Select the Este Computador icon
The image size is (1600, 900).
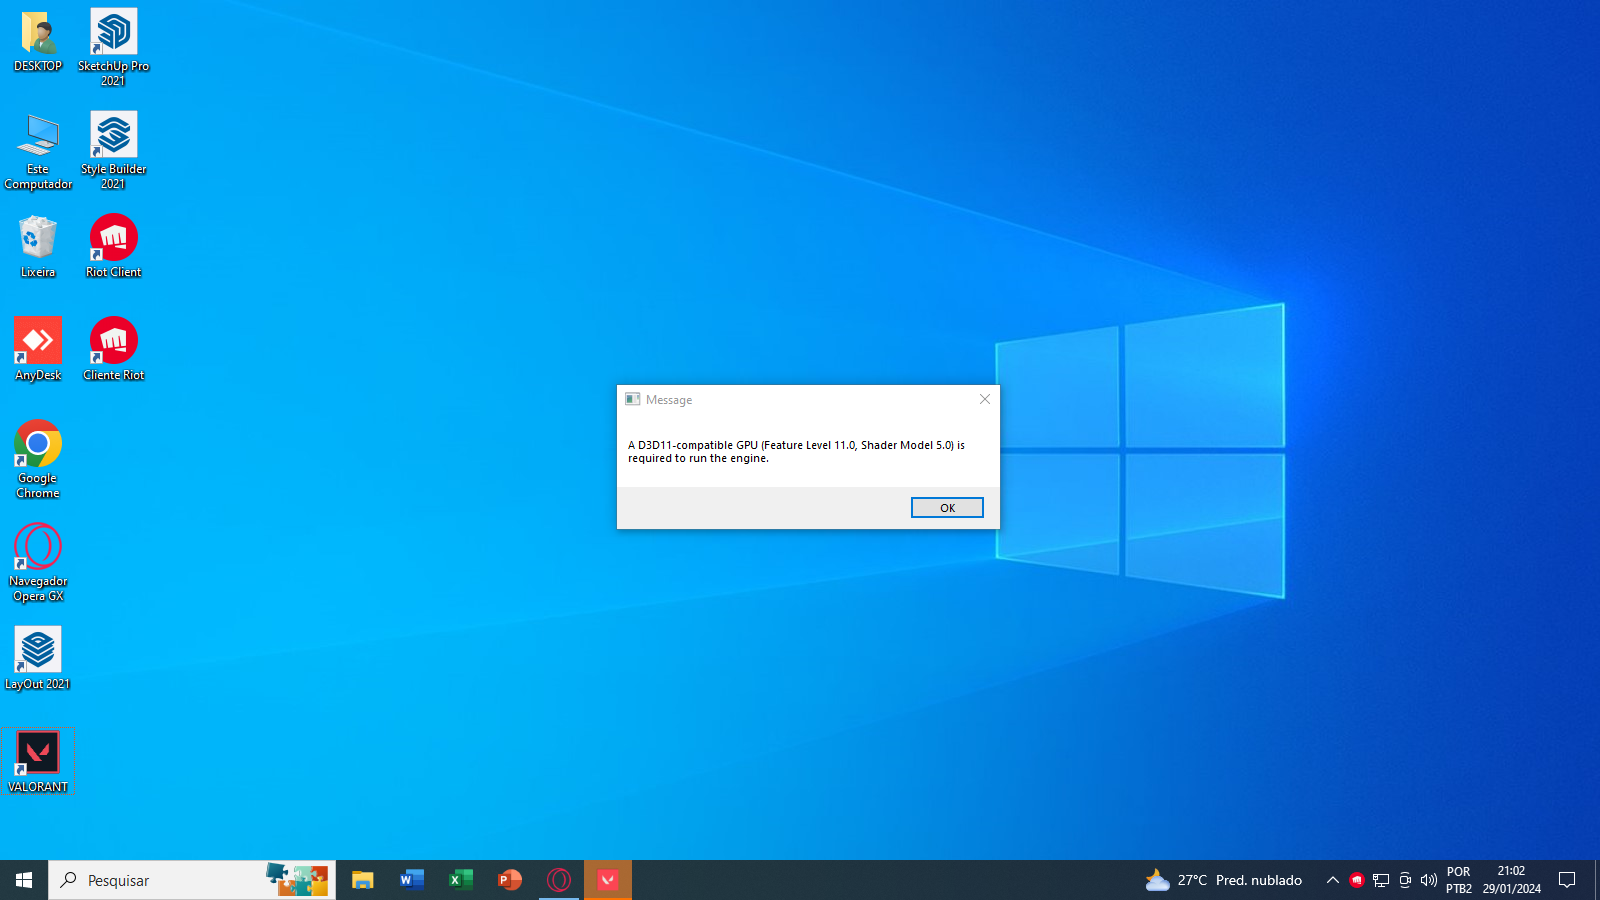click(38, 152)
